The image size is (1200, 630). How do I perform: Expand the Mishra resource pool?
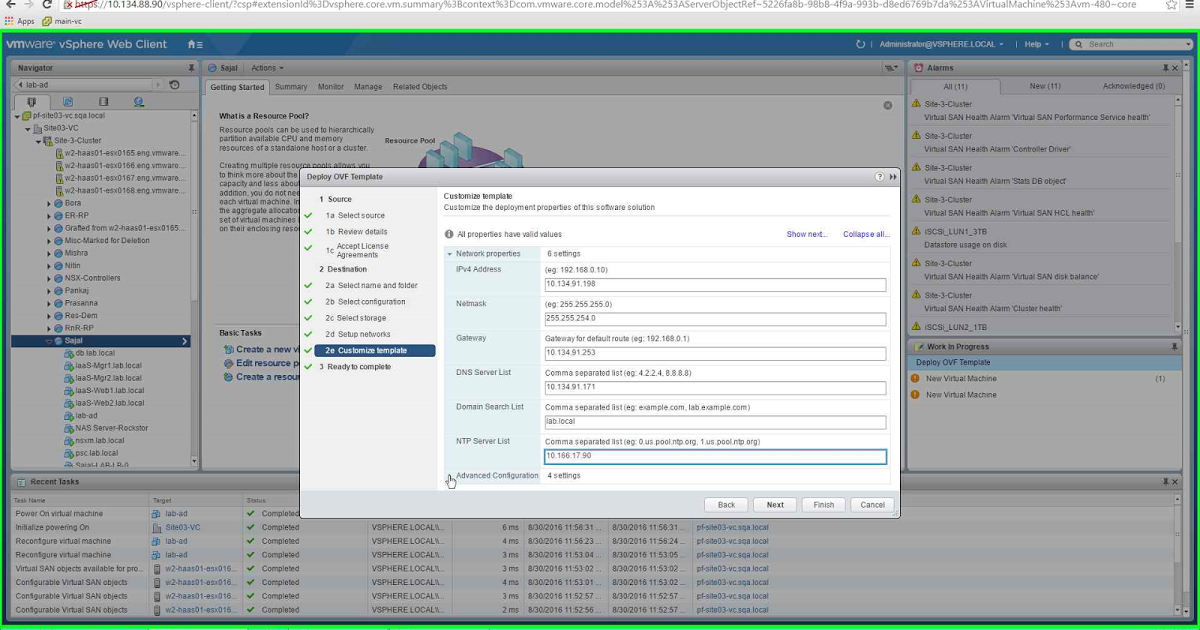click(x=49, y=253)
